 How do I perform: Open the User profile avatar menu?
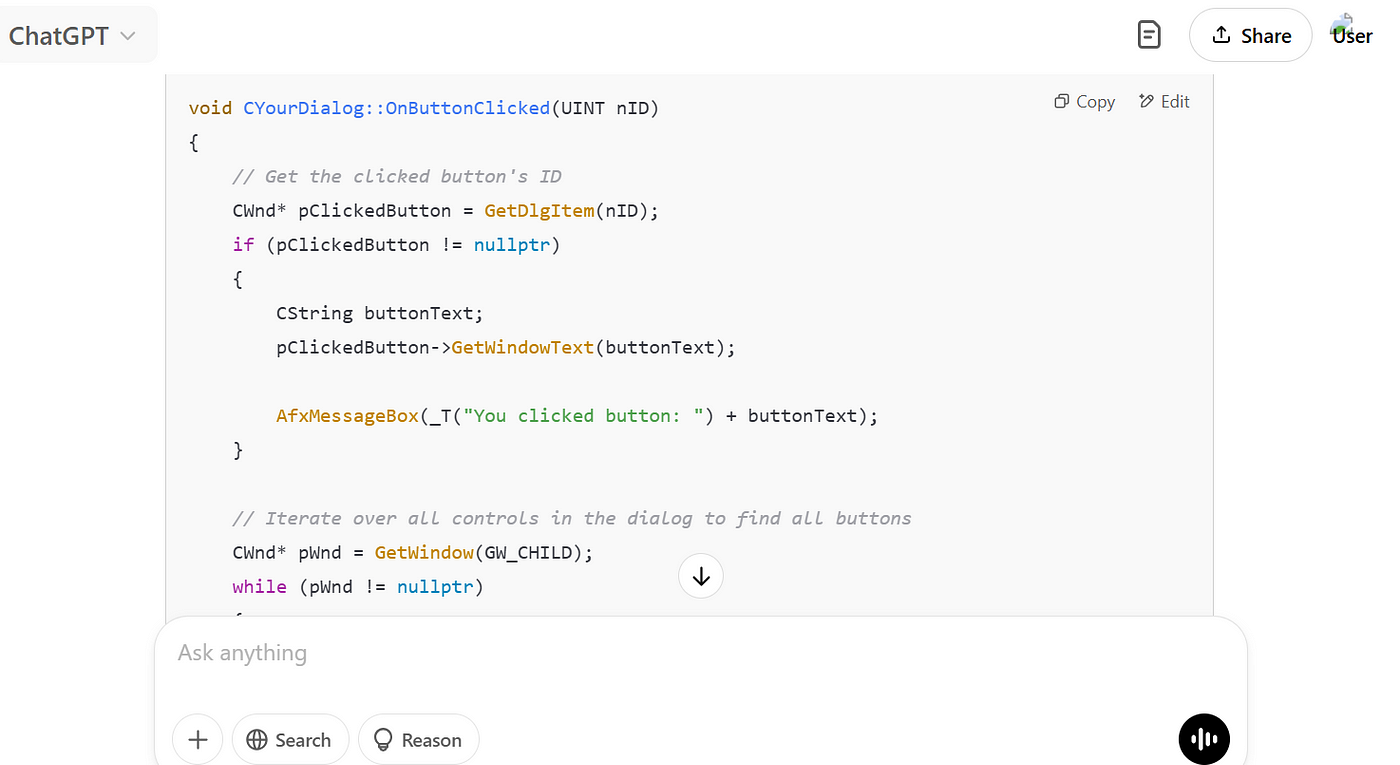(x=1350, y=32)
